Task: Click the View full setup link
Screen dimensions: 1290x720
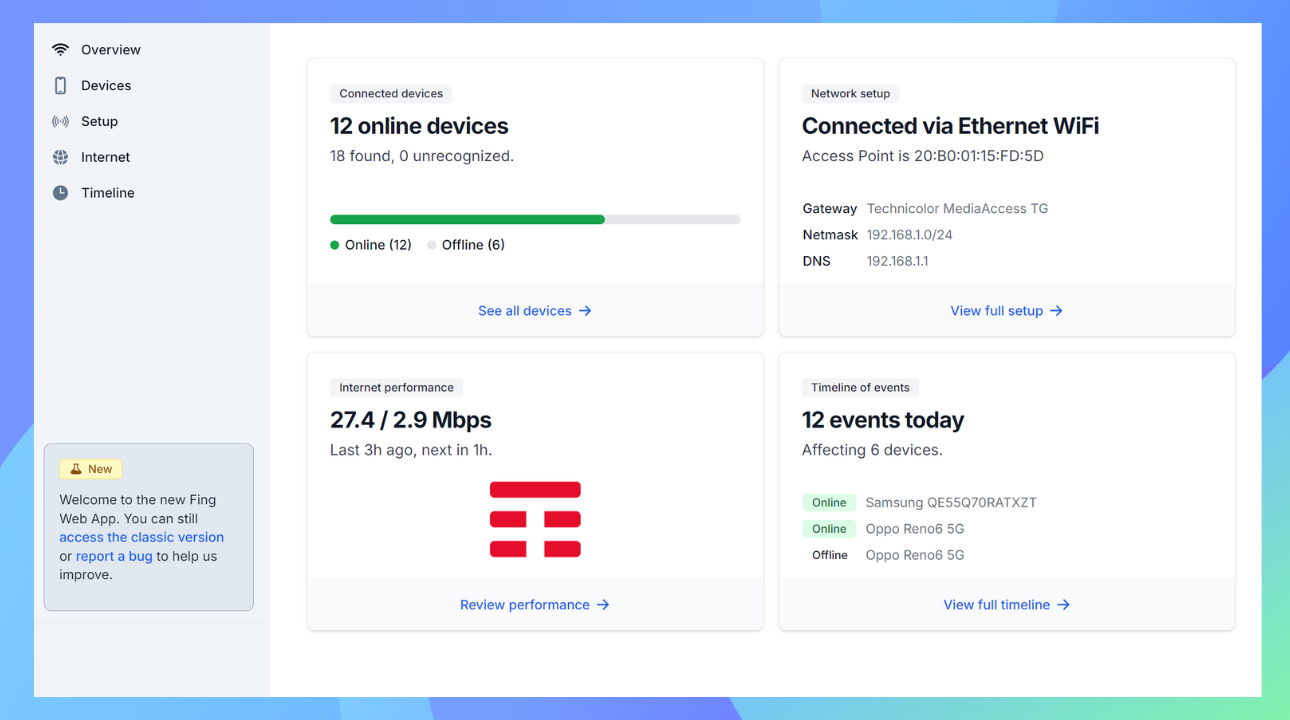Action: coord(1007,311)
